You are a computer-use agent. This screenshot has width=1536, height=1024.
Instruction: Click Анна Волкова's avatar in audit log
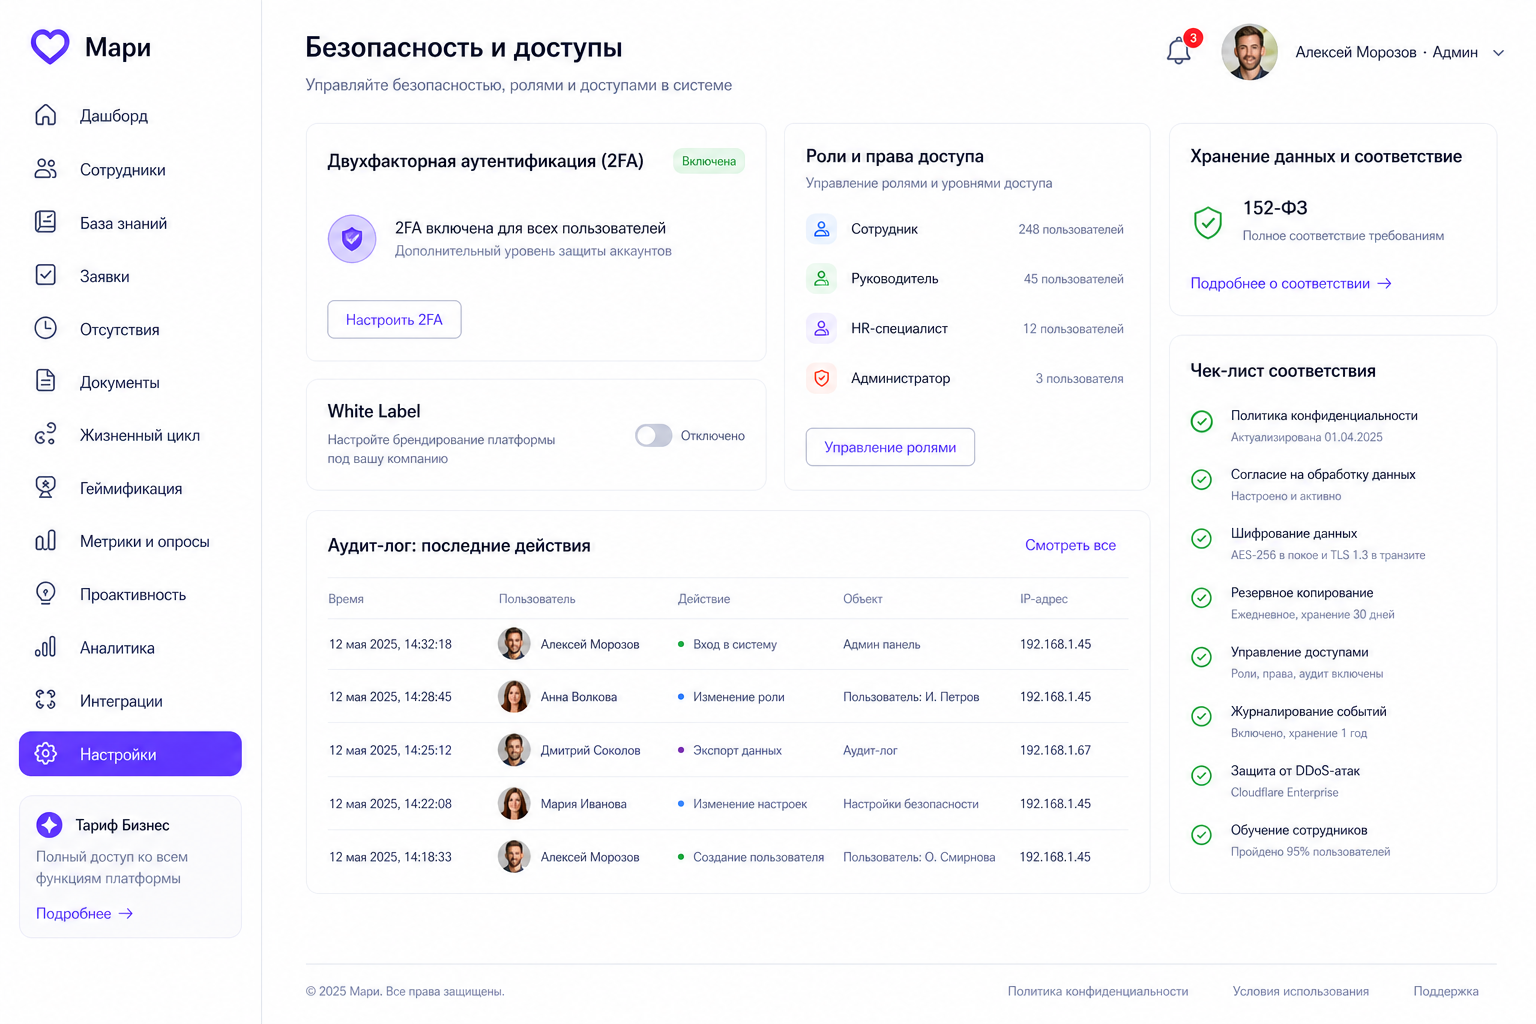tap(514, 697)
